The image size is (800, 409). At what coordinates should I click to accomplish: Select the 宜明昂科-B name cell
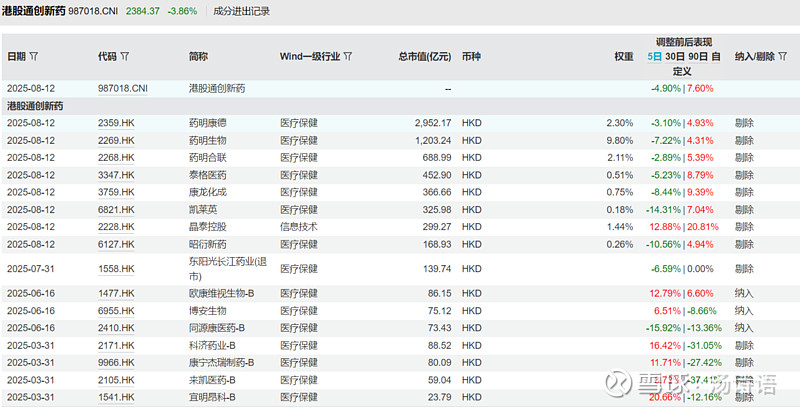(x=212, y=397)
